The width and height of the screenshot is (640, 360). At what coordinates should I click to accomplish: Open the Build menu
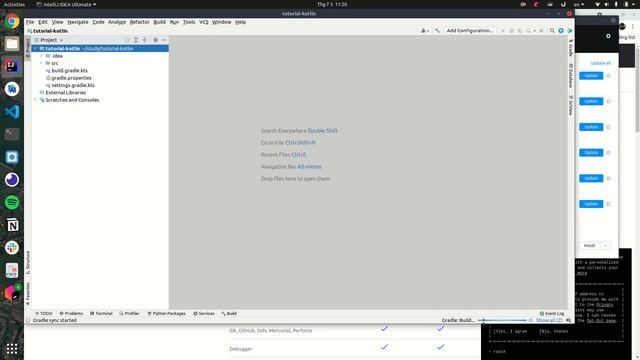point(160,22)
